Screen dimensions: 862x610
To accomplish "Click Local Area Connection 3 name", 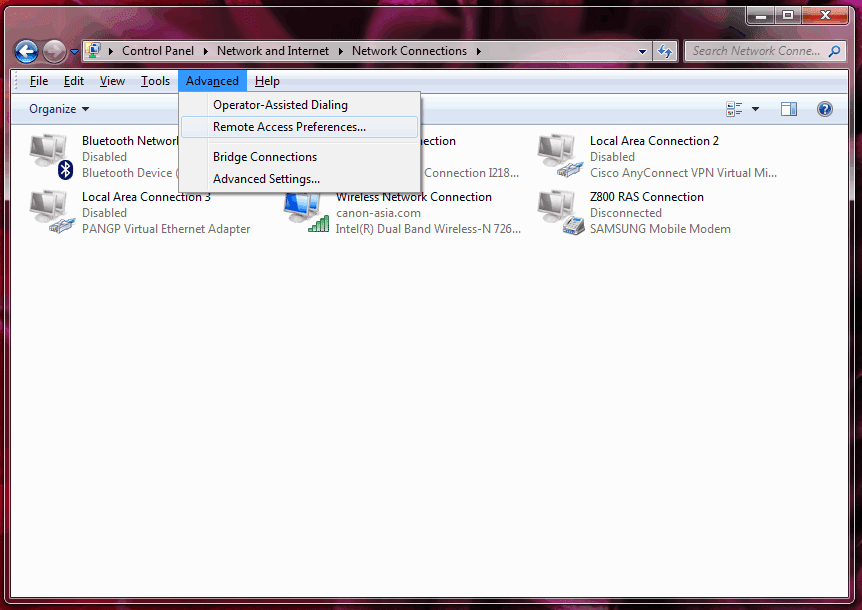I will click(146, 198).
